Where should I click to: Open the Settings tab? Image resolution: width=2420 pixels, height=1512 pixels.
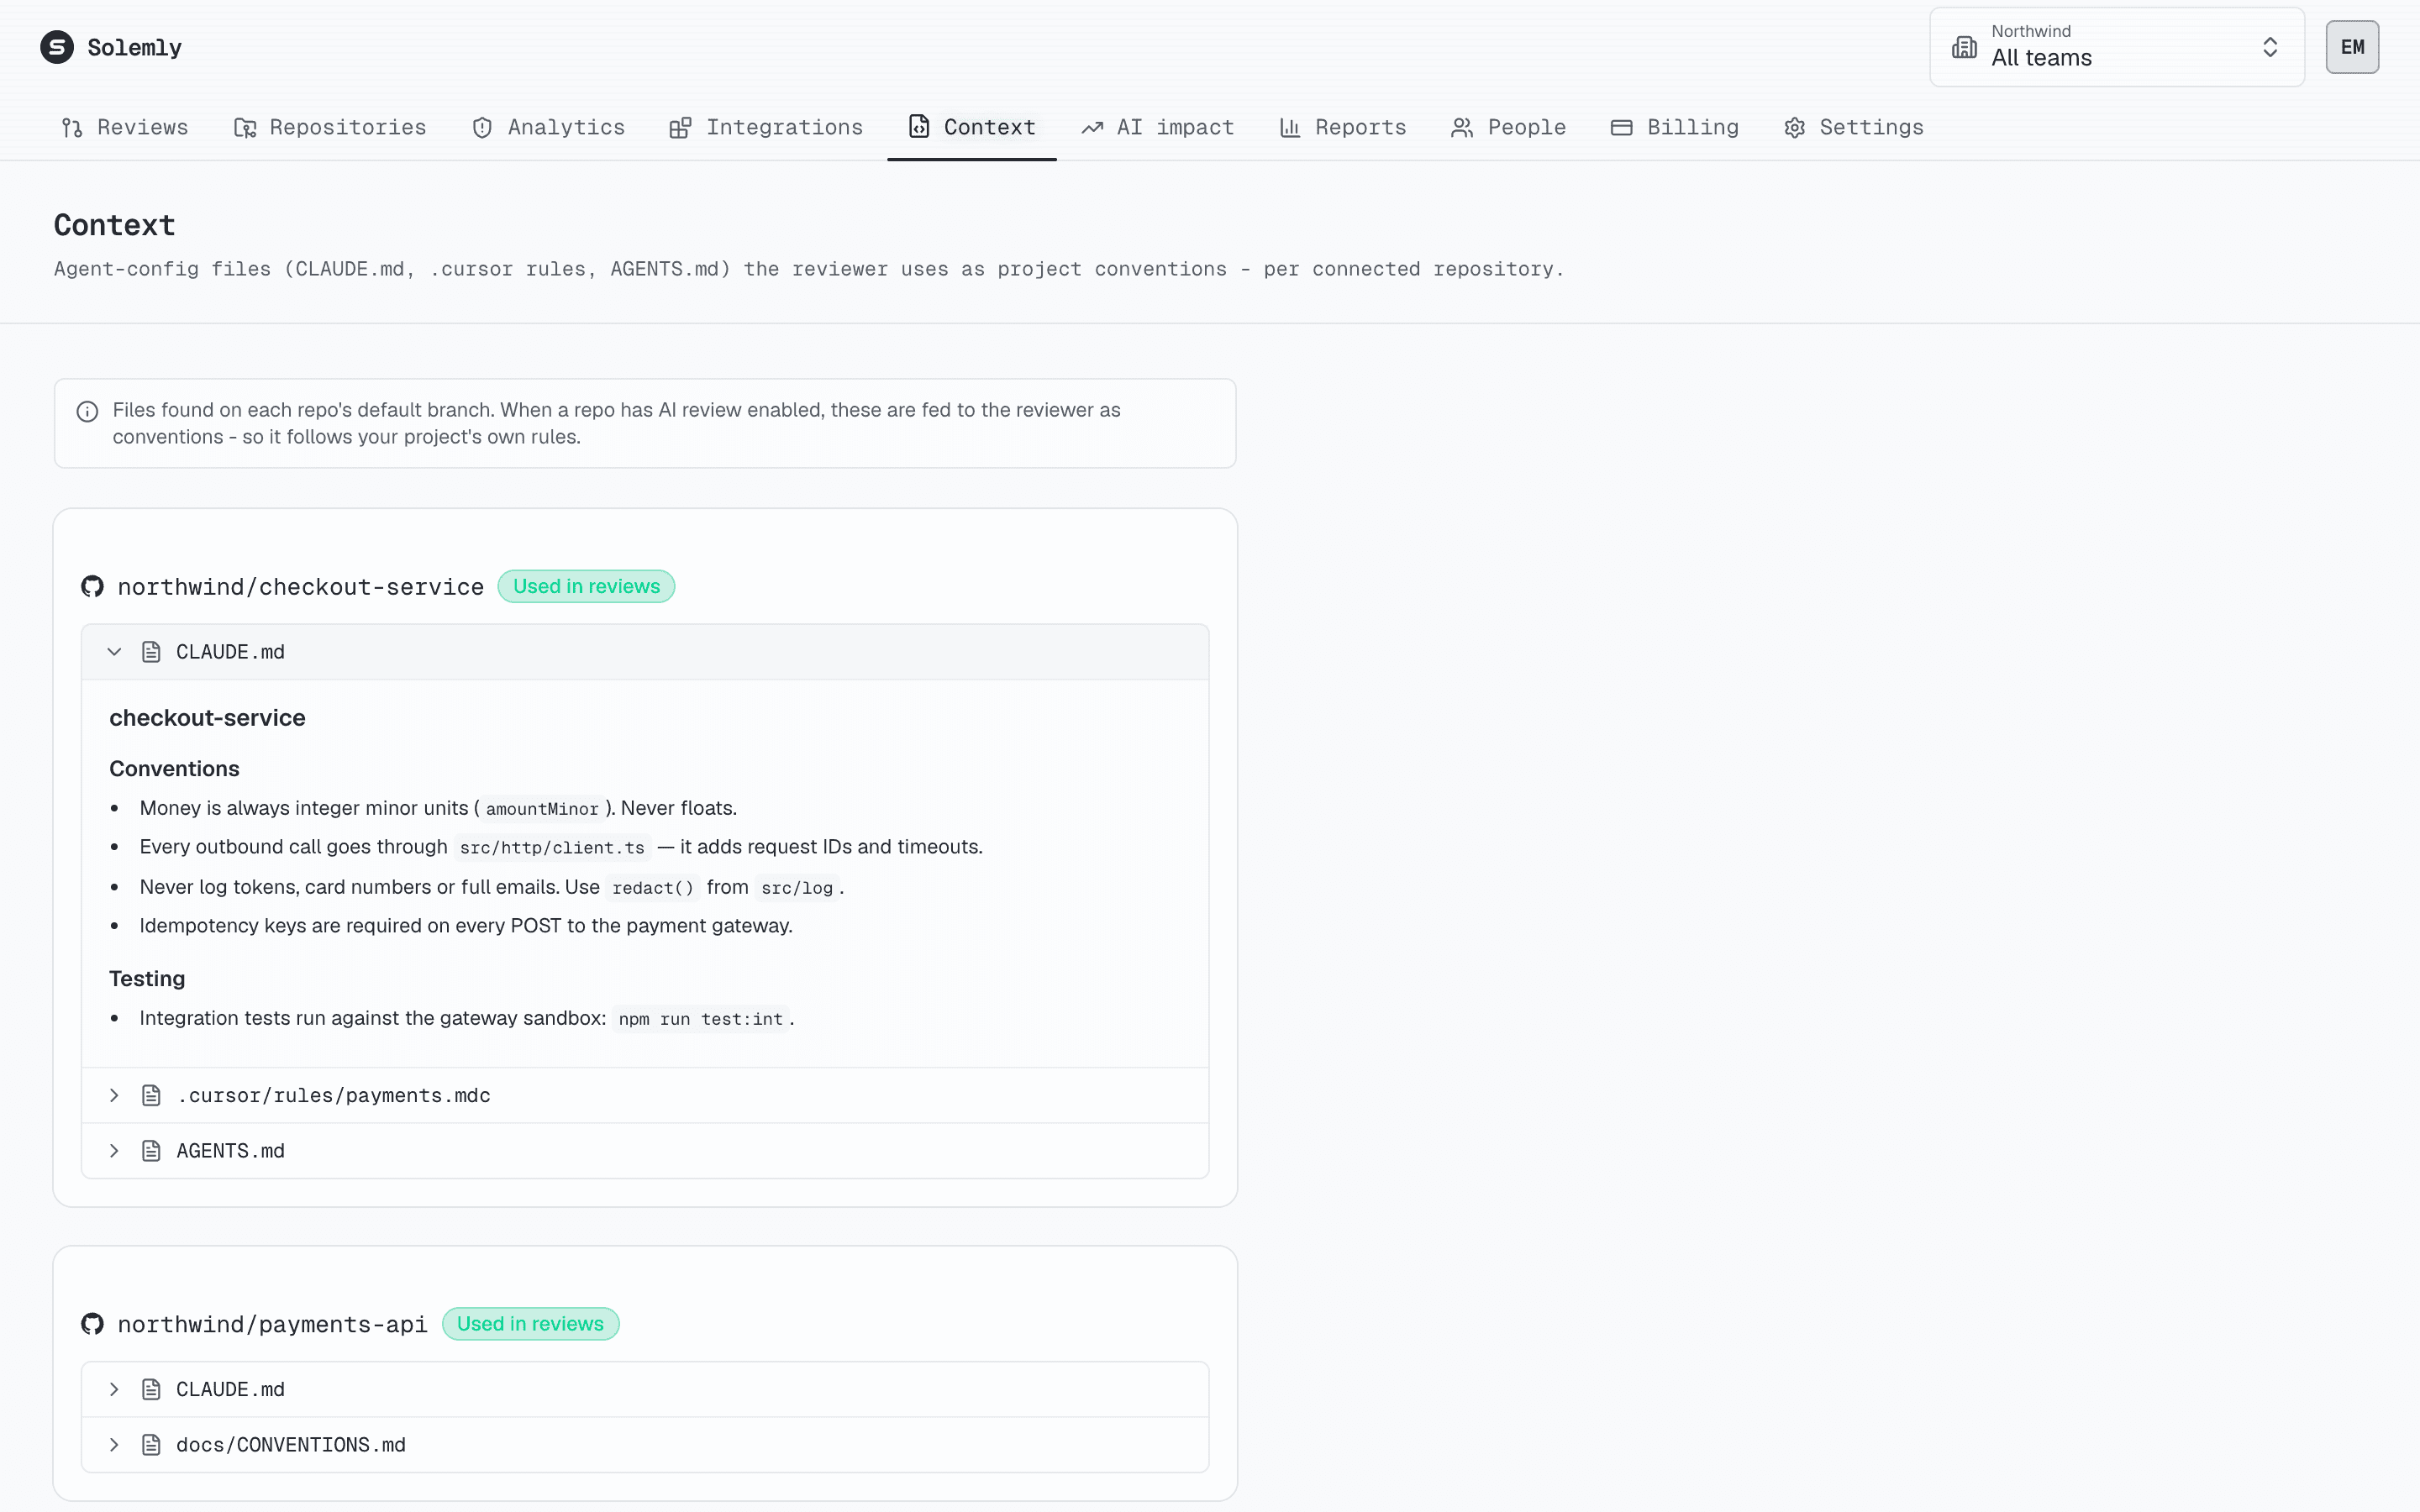coord(1854,127)
